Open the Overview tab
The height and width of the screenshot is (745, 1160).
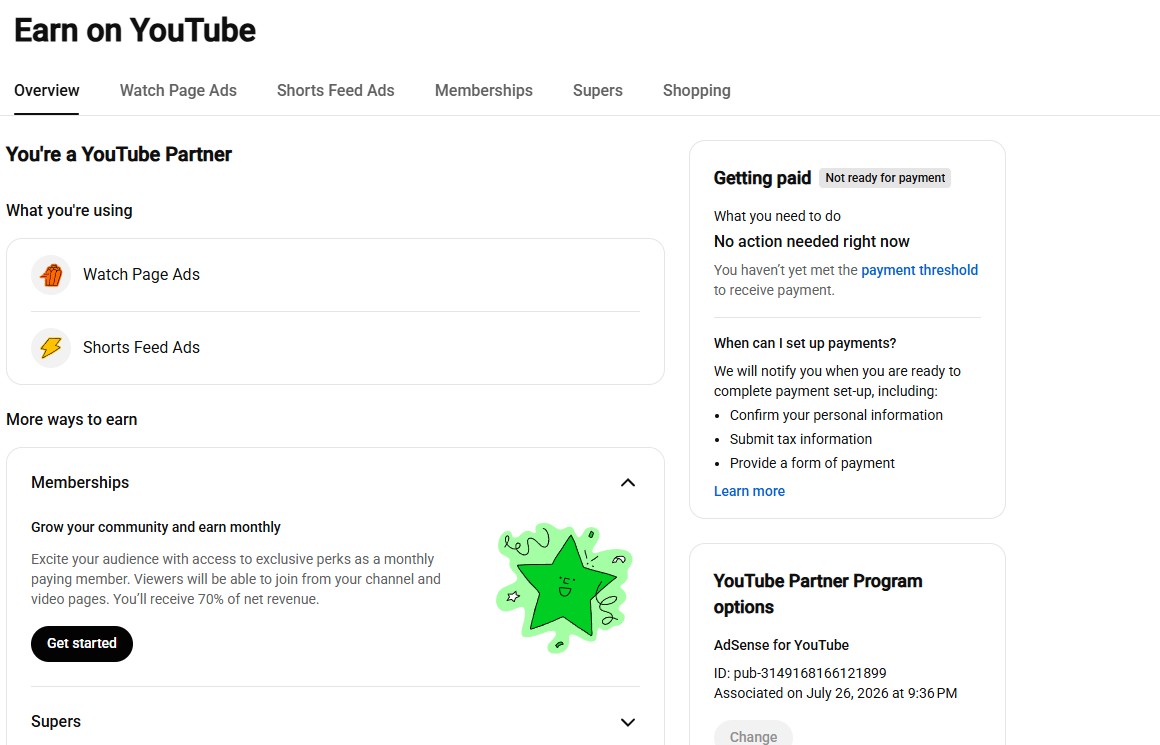point(47,91)
